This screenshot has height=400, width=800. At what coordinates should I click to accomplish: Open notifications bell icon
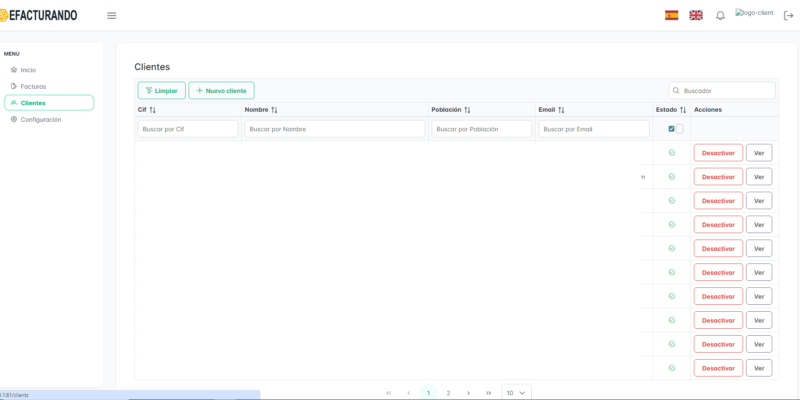(x=720, y=15)
